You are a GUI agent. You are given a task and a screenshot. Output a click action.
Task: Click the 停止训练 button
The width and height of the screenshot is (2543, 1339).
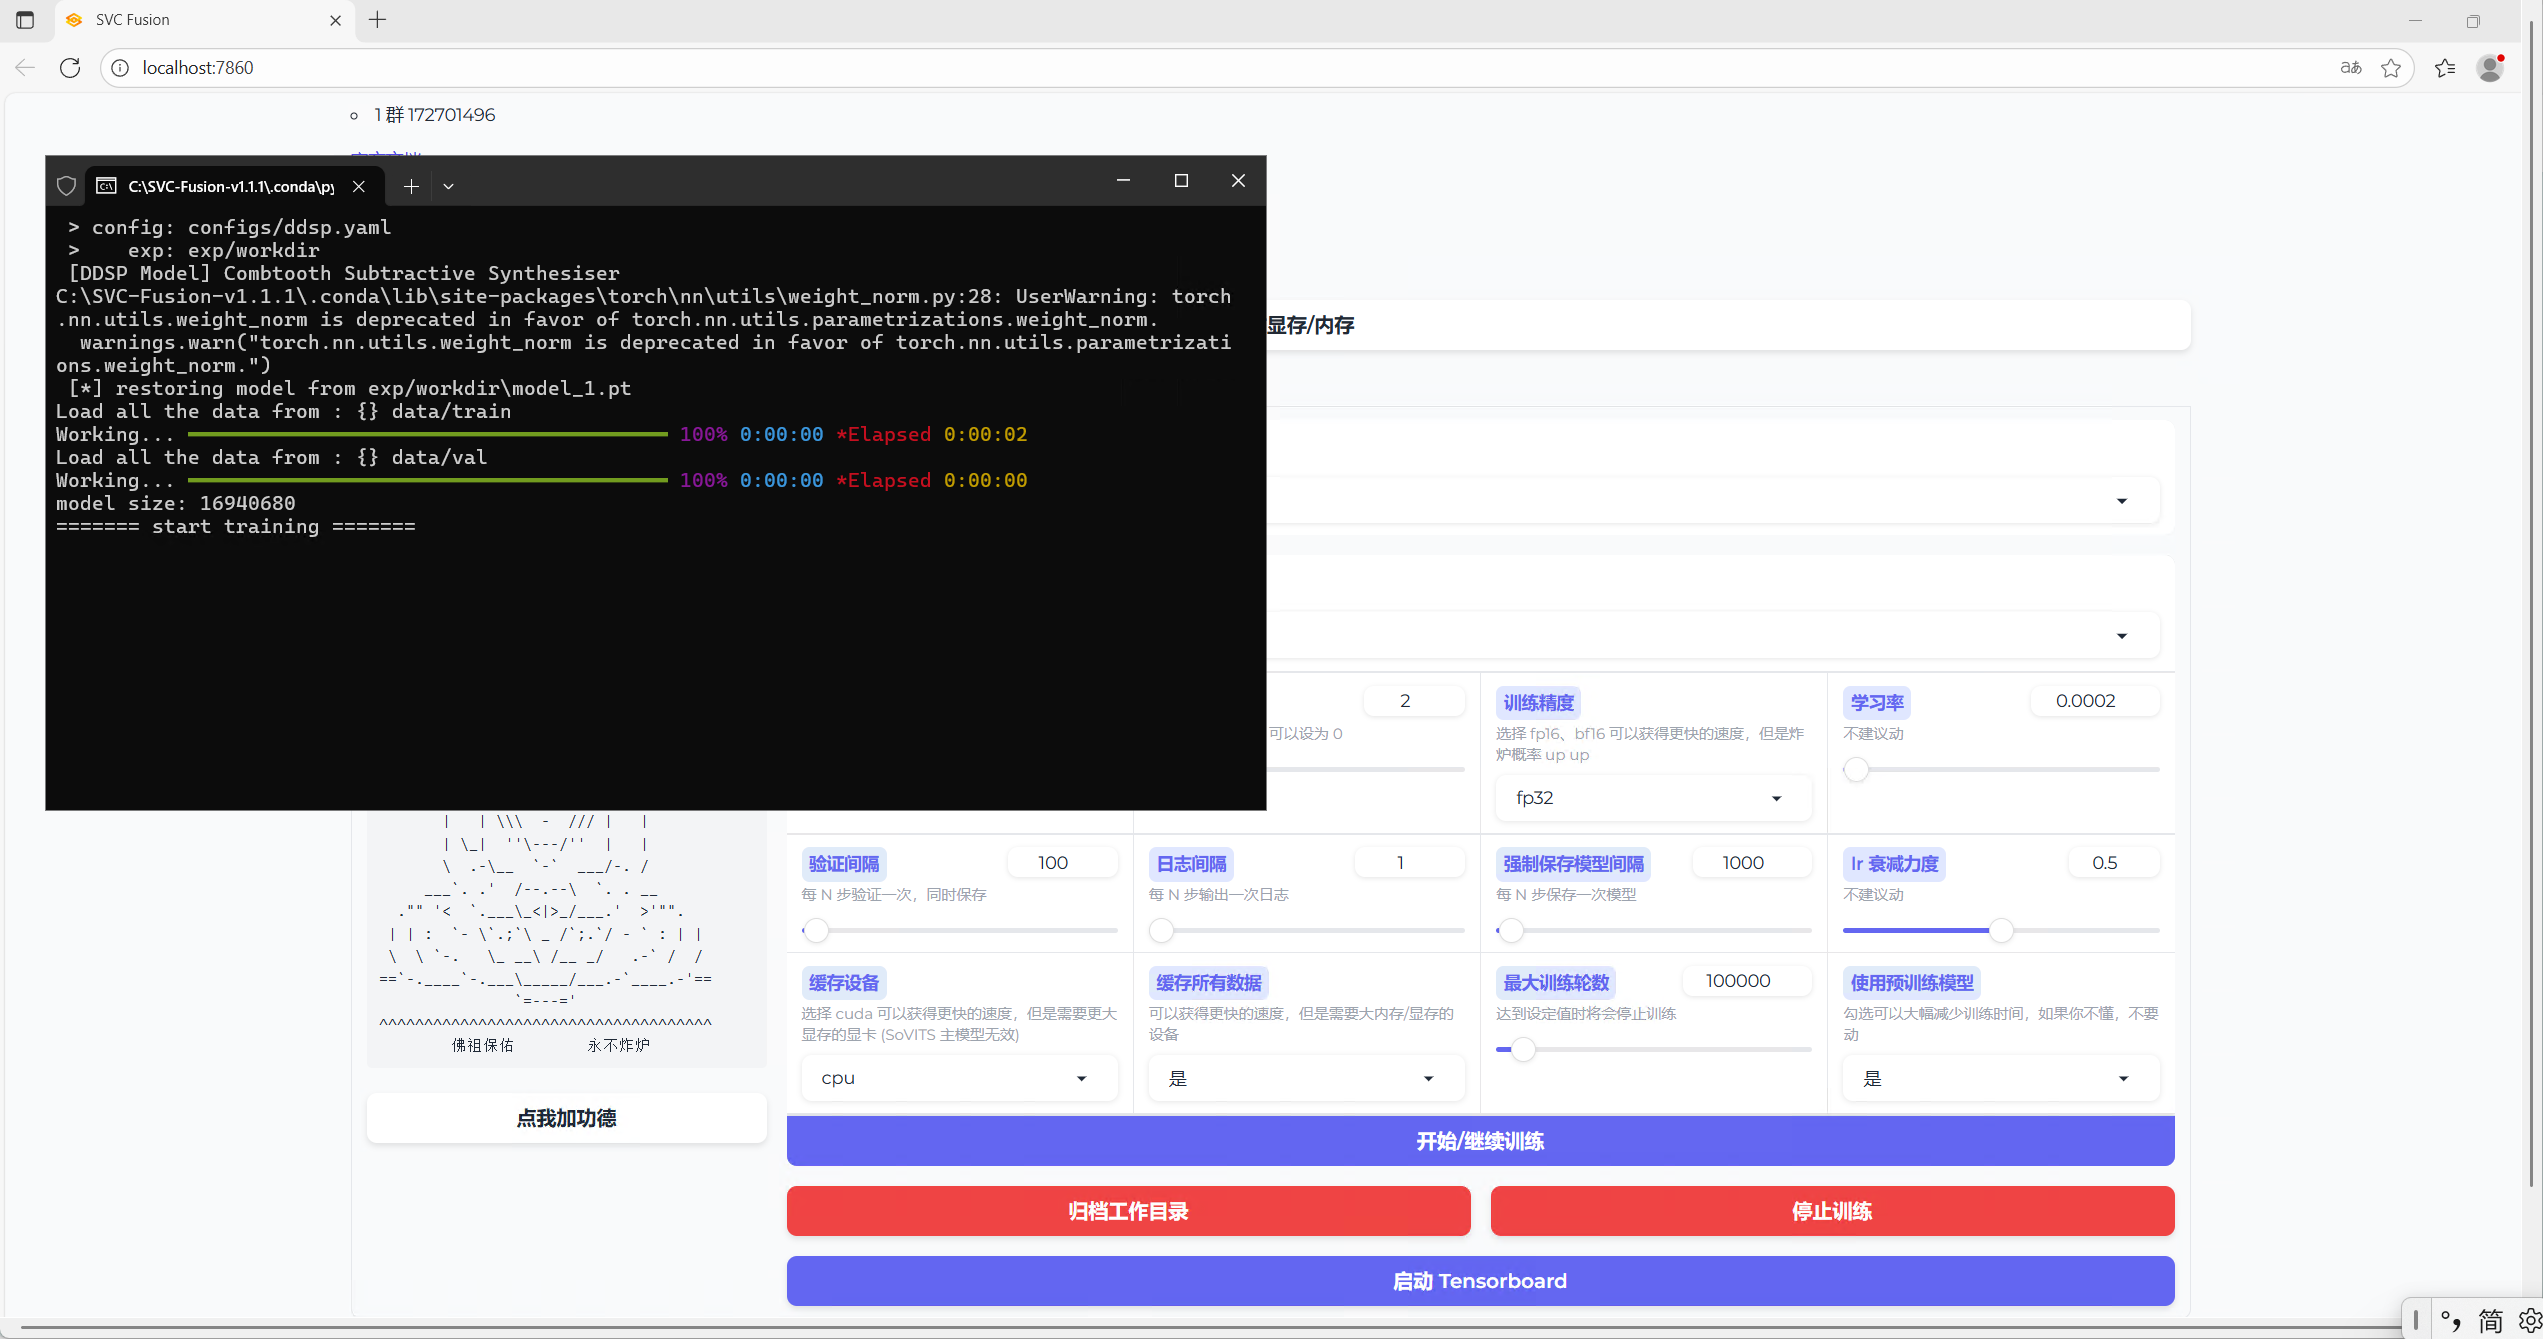tap(1832, 1211)
